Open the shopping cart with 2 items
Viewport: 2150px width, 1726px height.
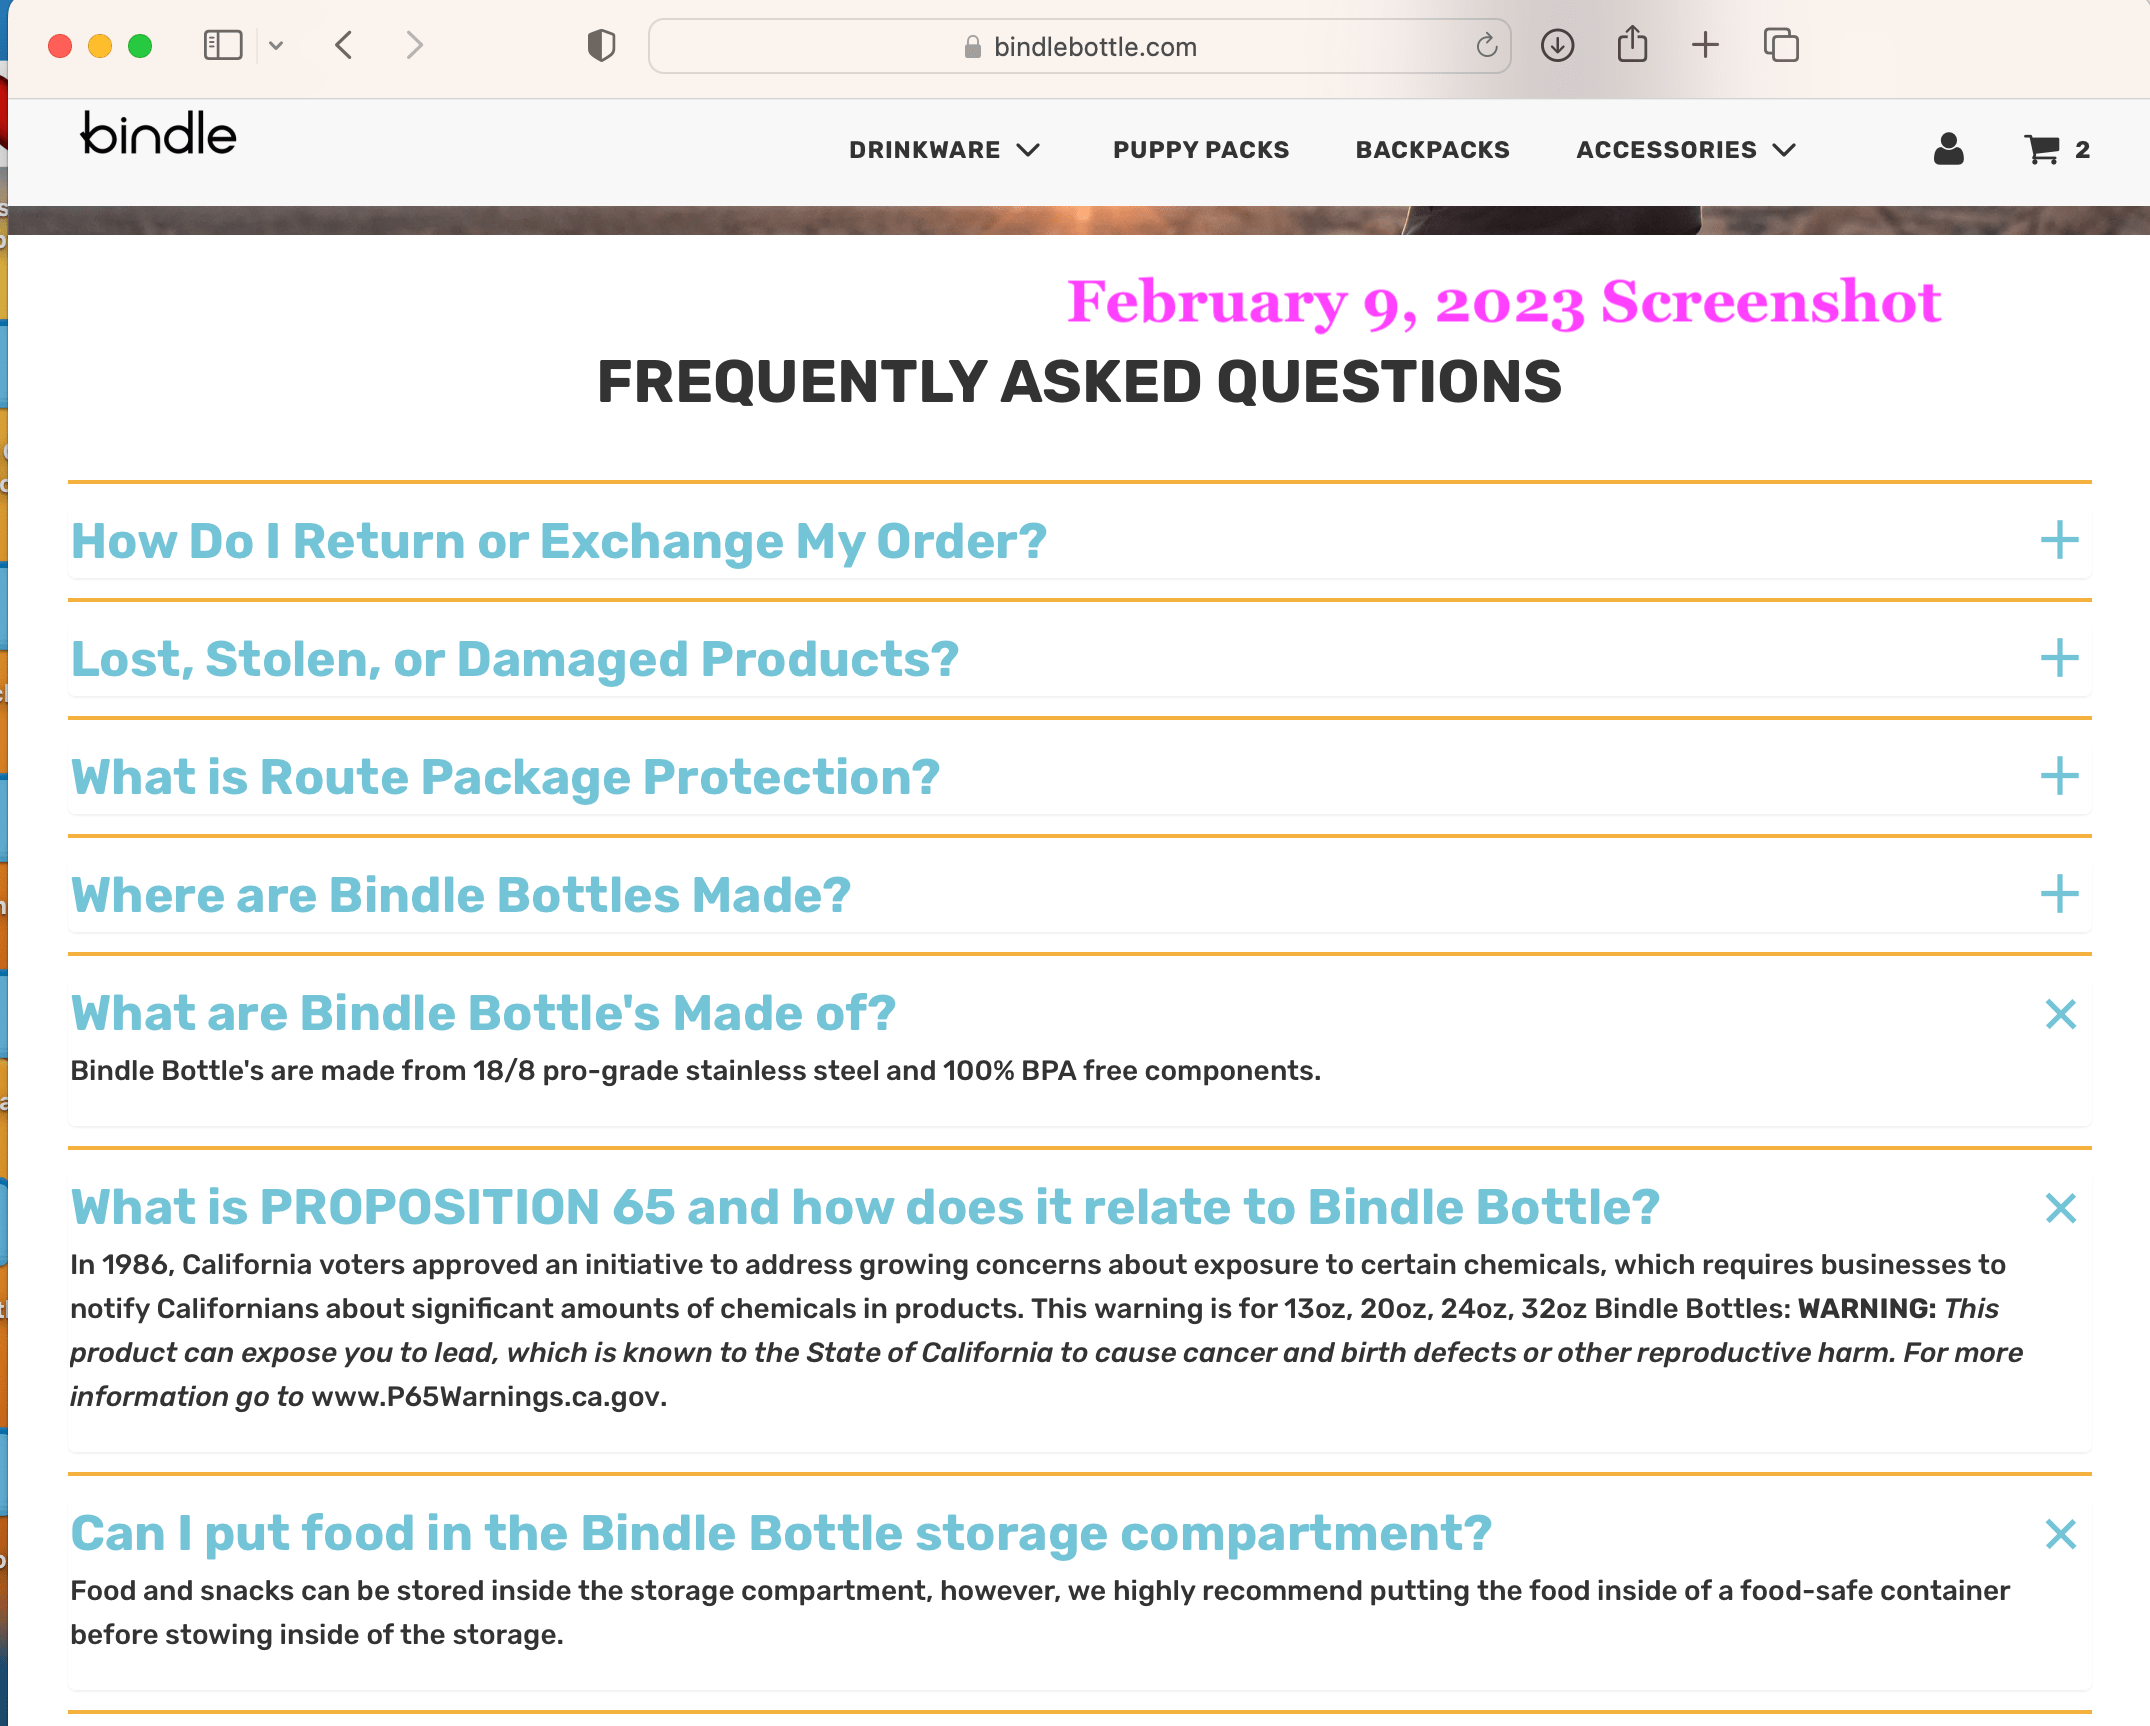2056,149
